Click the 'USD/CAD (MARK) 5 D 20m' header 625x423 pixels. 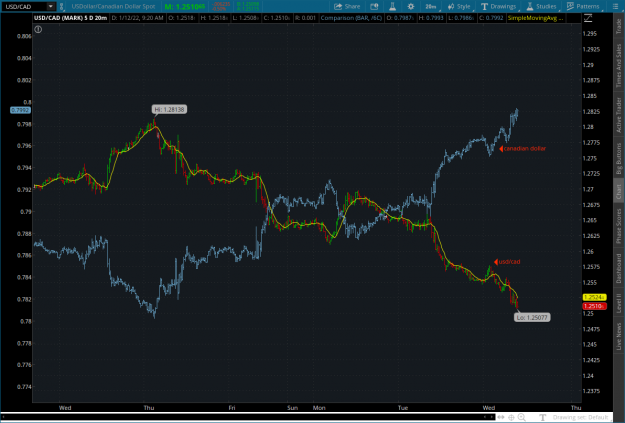71,18
